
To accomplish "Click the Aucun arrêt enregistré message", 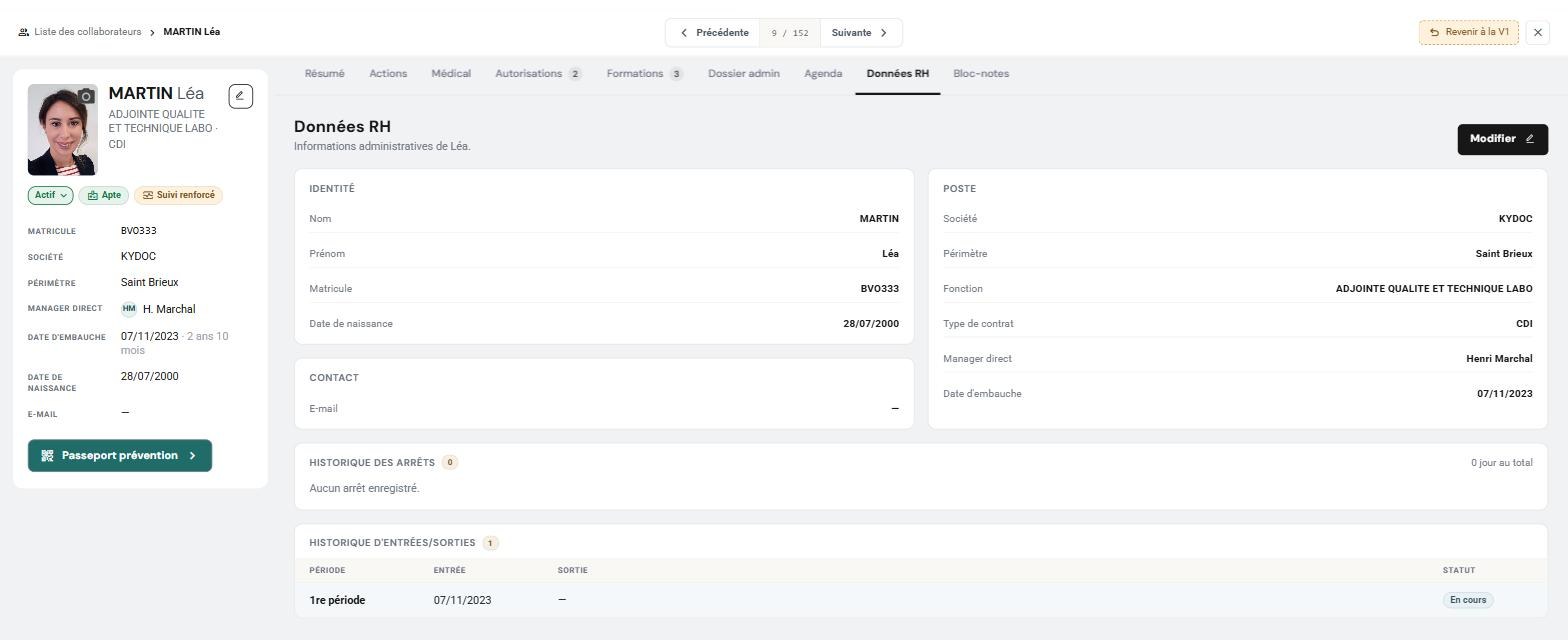I will [x=365, y=488].
